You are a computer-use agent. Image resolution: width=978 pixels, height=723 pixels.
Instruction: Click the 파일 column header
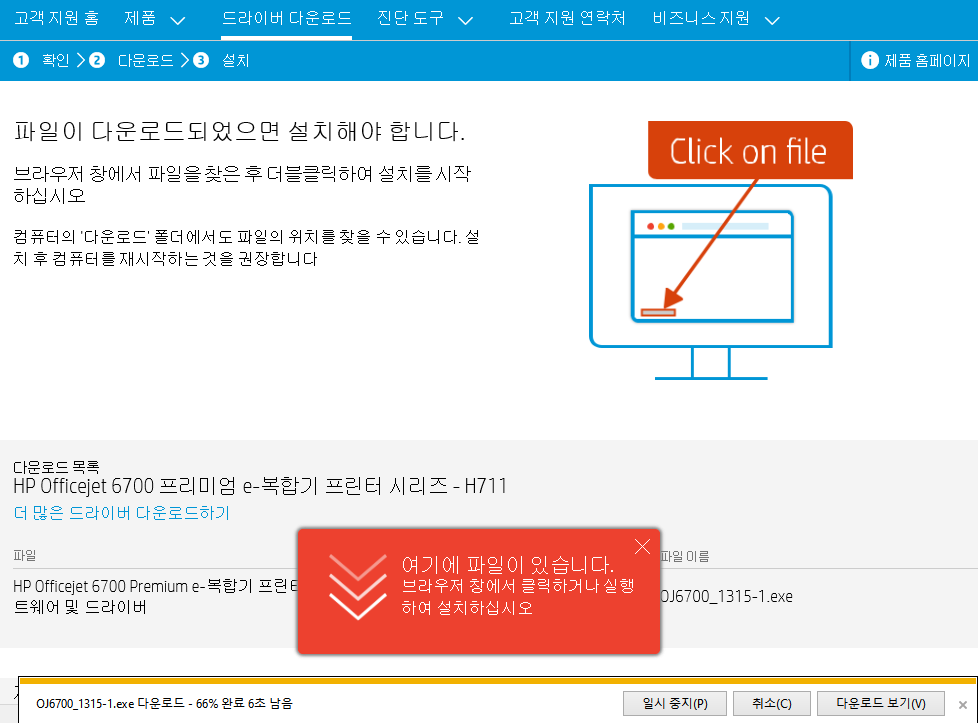(x=25, y=555)
